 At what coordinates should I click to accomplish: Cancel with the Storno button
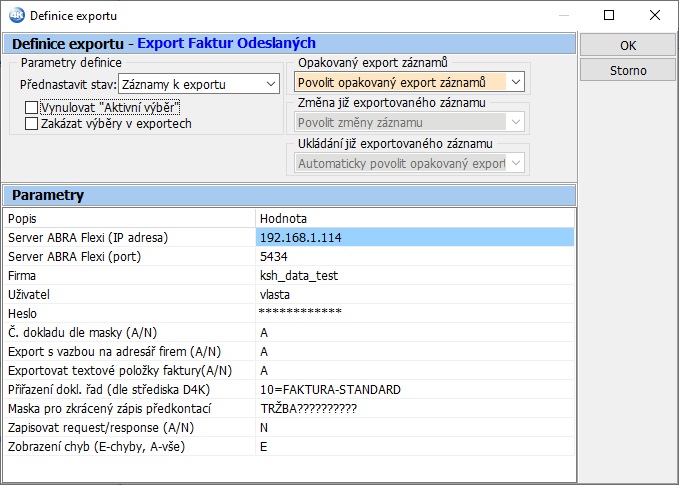[627, 70]
